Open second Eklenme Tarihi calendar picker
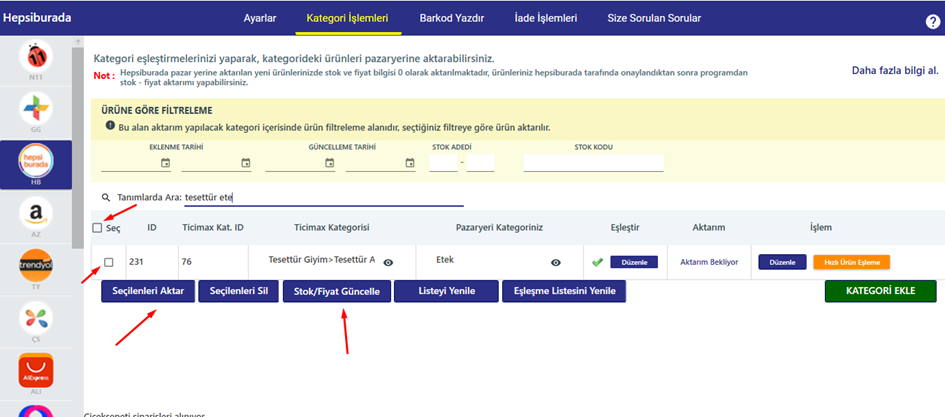 click(245, 163)
